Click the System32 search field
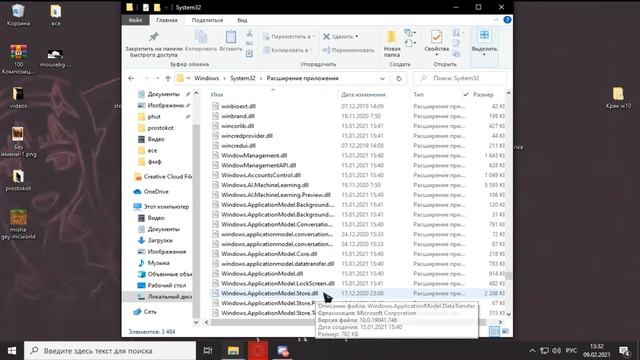640x360 pixels. pyautogui.click(x=460, y=78)
